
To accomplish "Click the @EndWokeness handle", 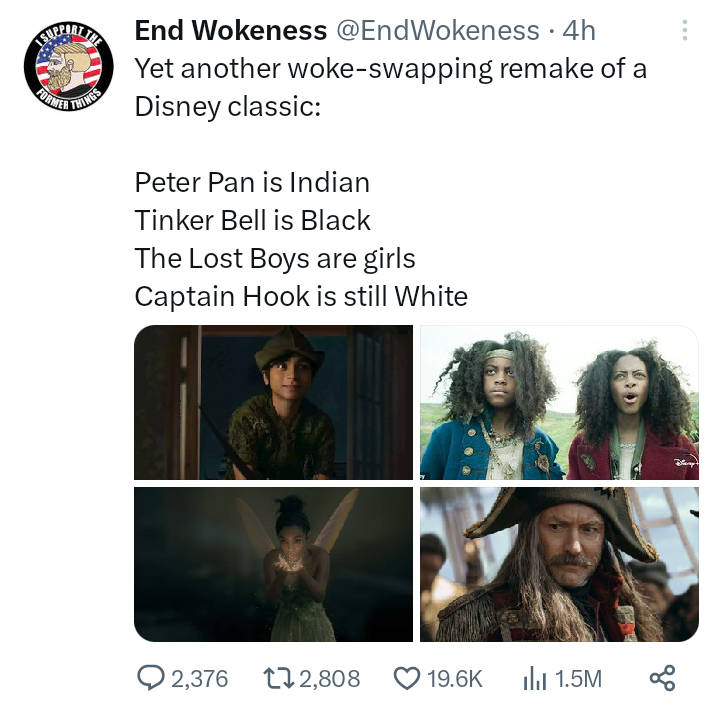I will 438,31.
